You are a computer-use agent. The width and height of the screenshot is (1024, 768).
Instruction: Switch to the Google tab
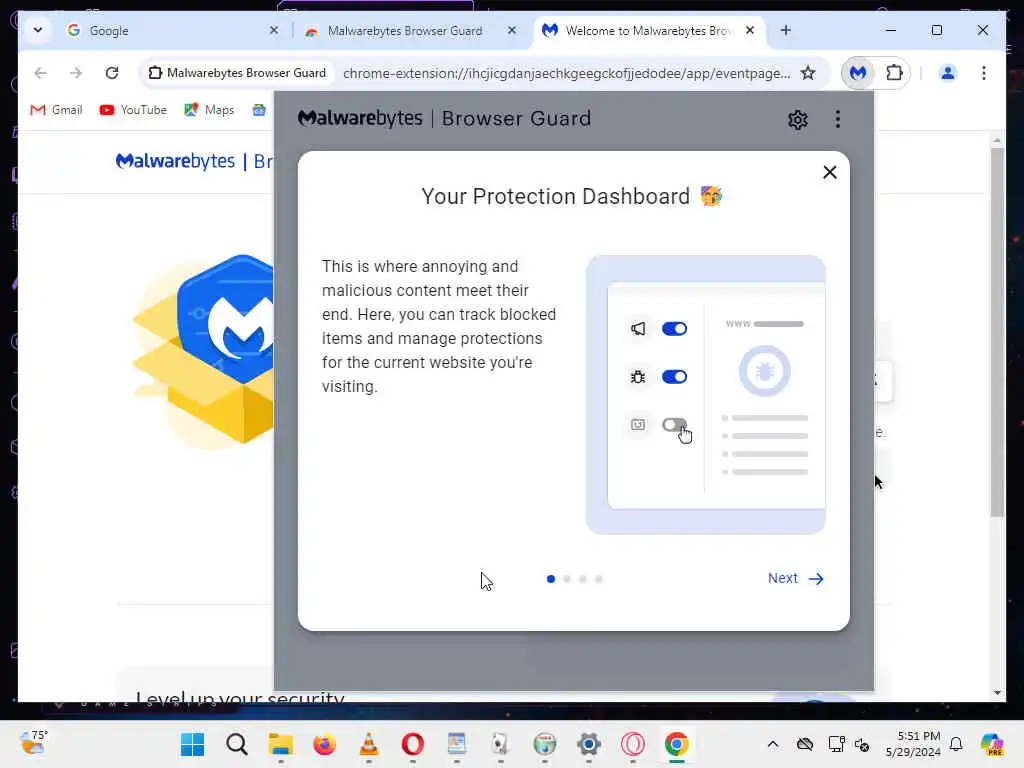[x=173, y=31]
